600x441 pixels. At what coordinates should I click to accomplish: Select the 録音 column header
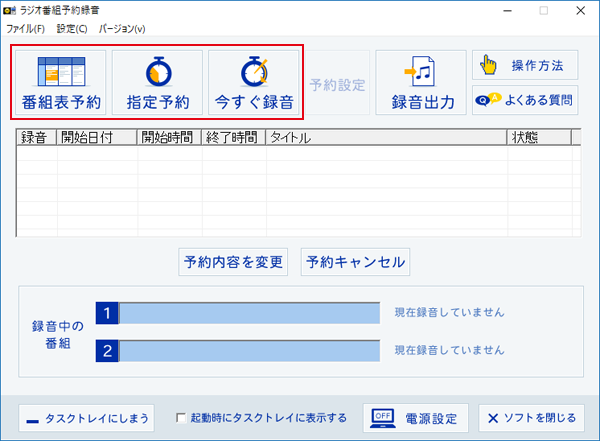[37, 137]
